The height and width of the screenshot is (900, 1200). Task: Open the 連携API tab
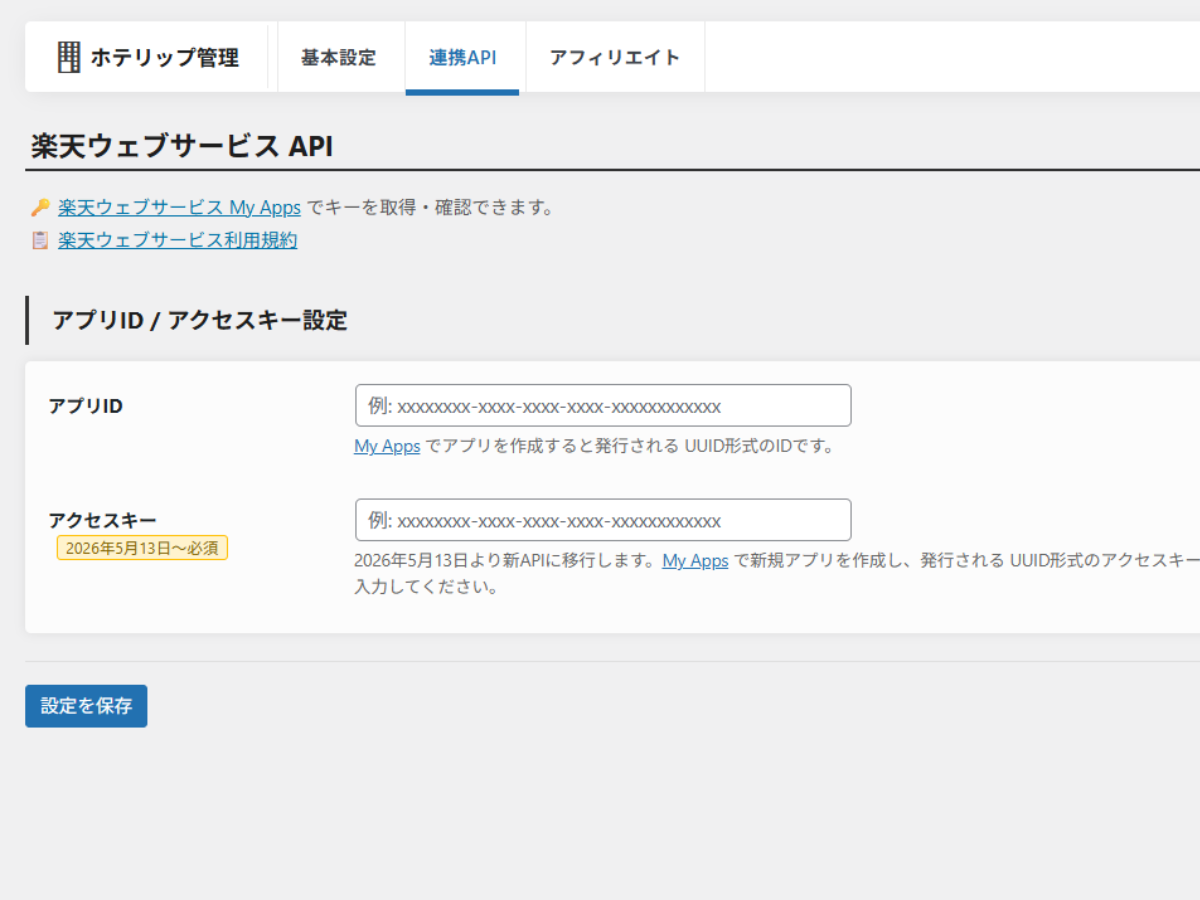[x=464, y=57]
